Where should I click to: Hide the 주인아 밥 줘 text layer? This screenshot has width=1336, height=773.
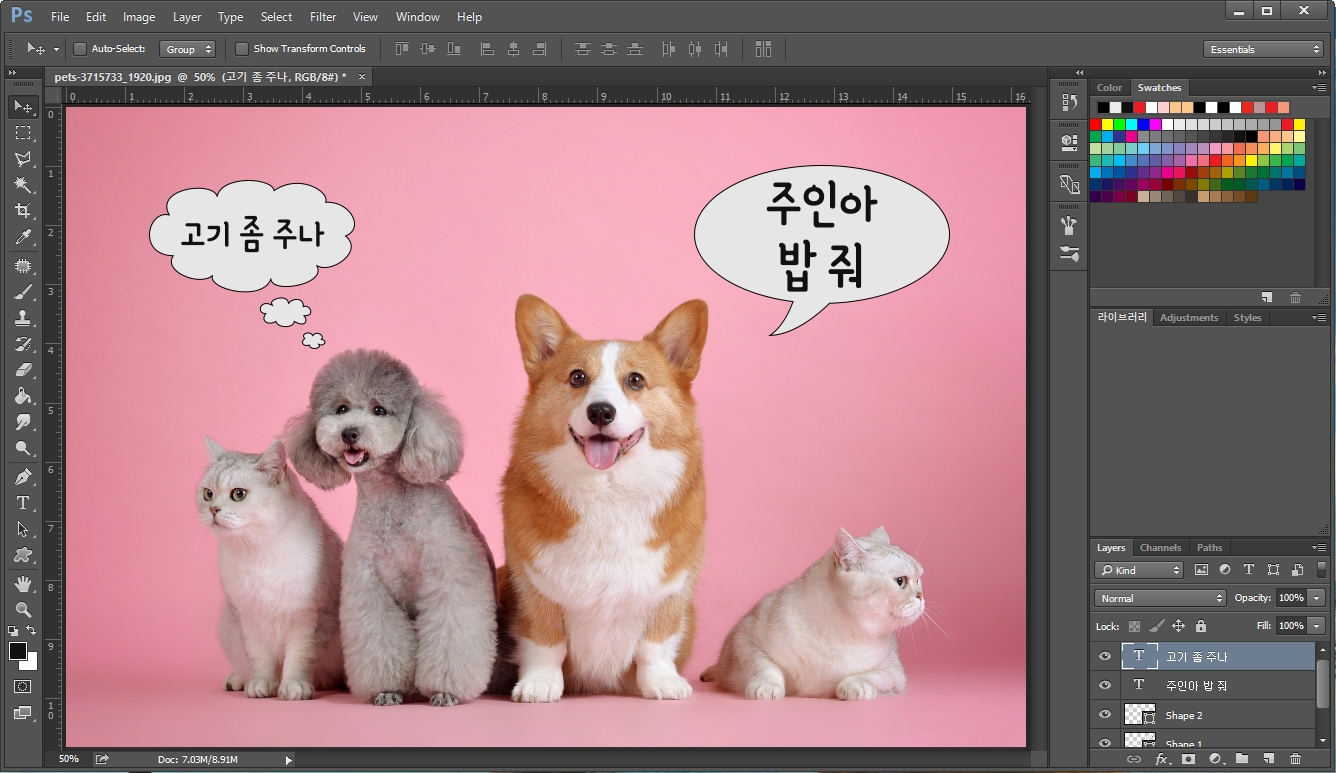1105,685
